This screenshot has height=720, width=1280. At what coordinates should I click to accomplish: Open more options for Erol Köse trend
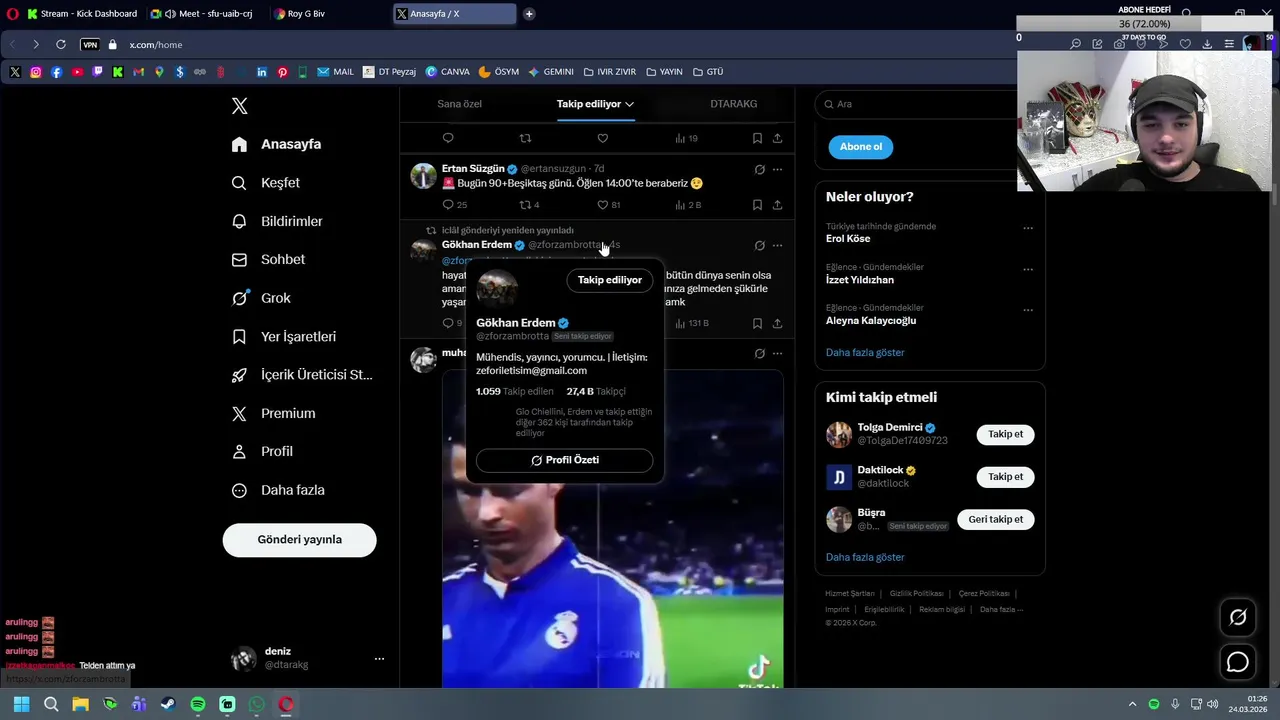(1028, 228)
